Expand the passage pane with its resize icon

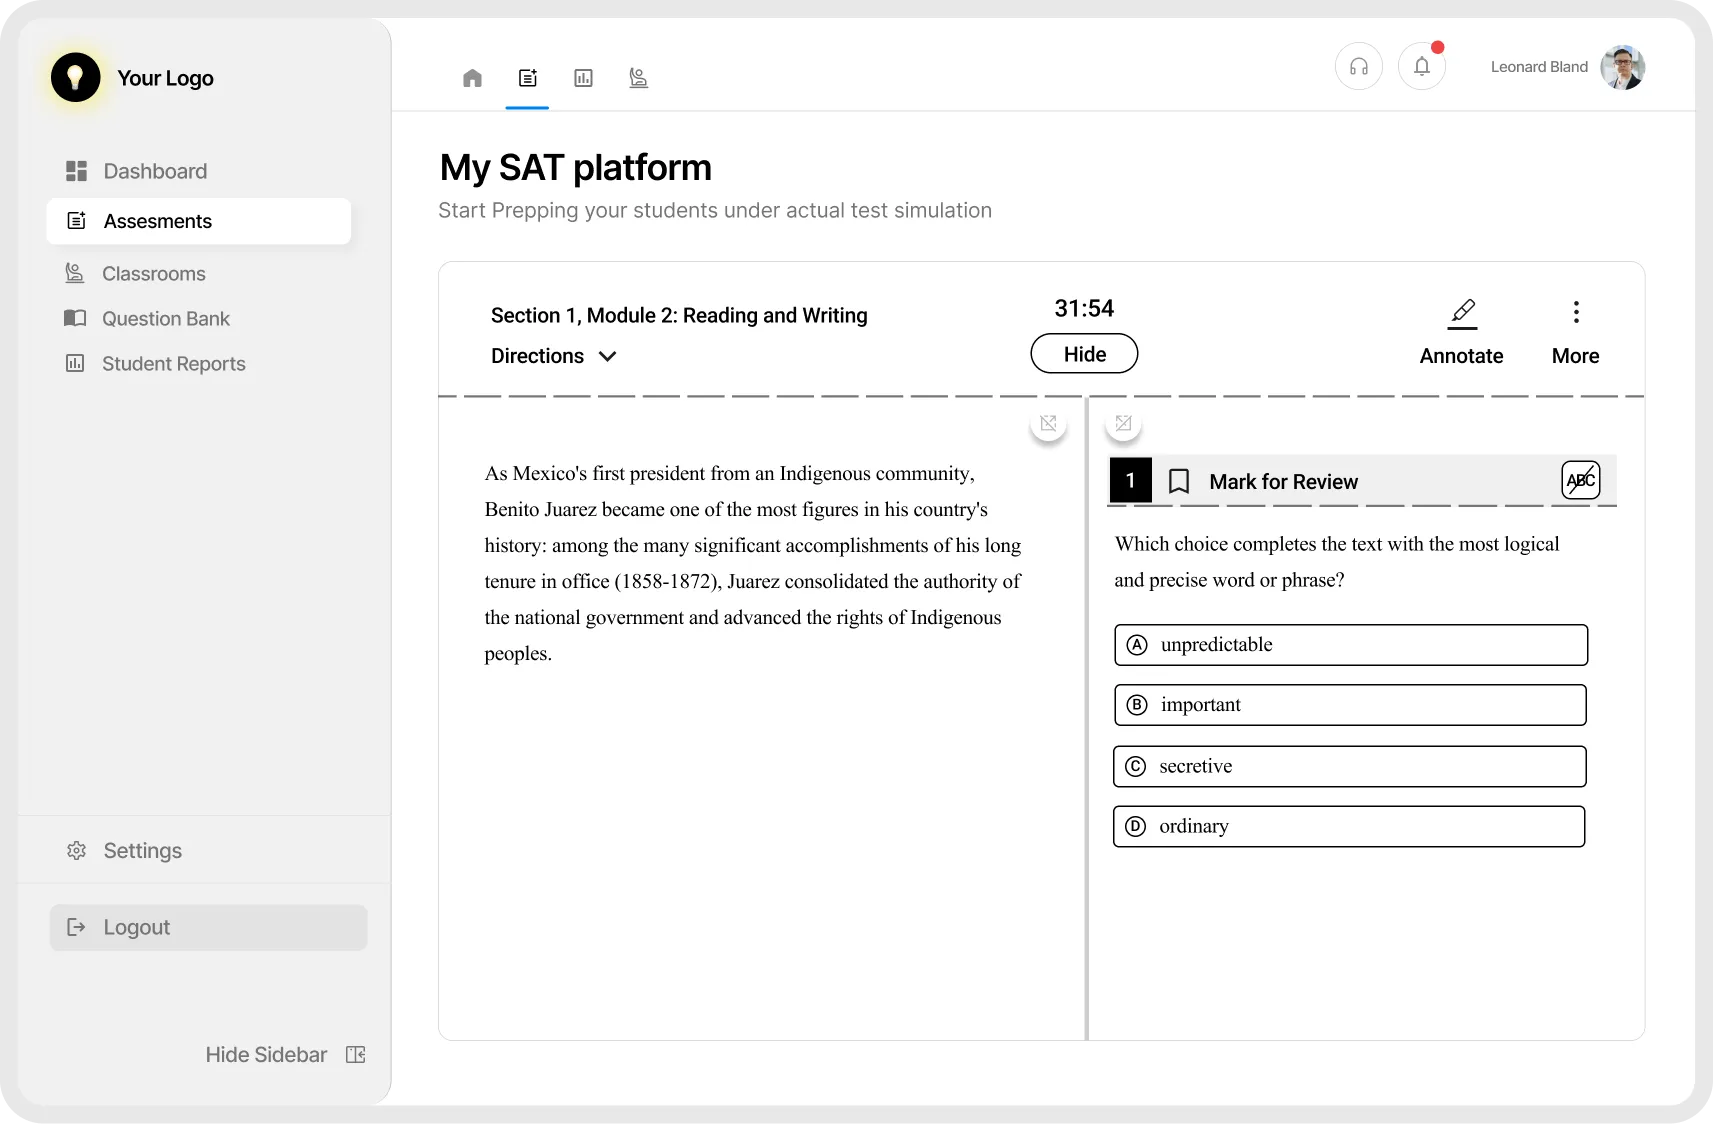click(1048, 424)
